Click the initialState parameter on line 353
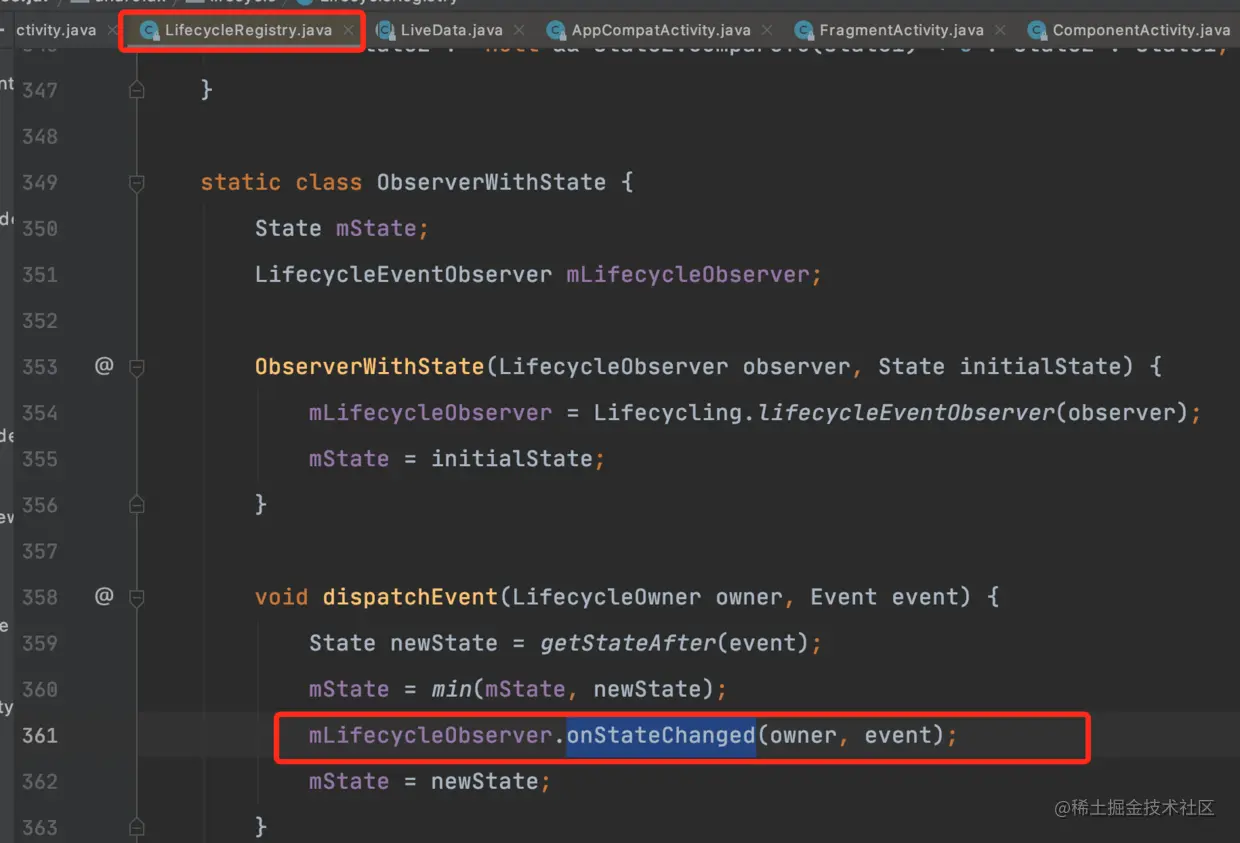The image size is (1240, 843). (1039, 366)
